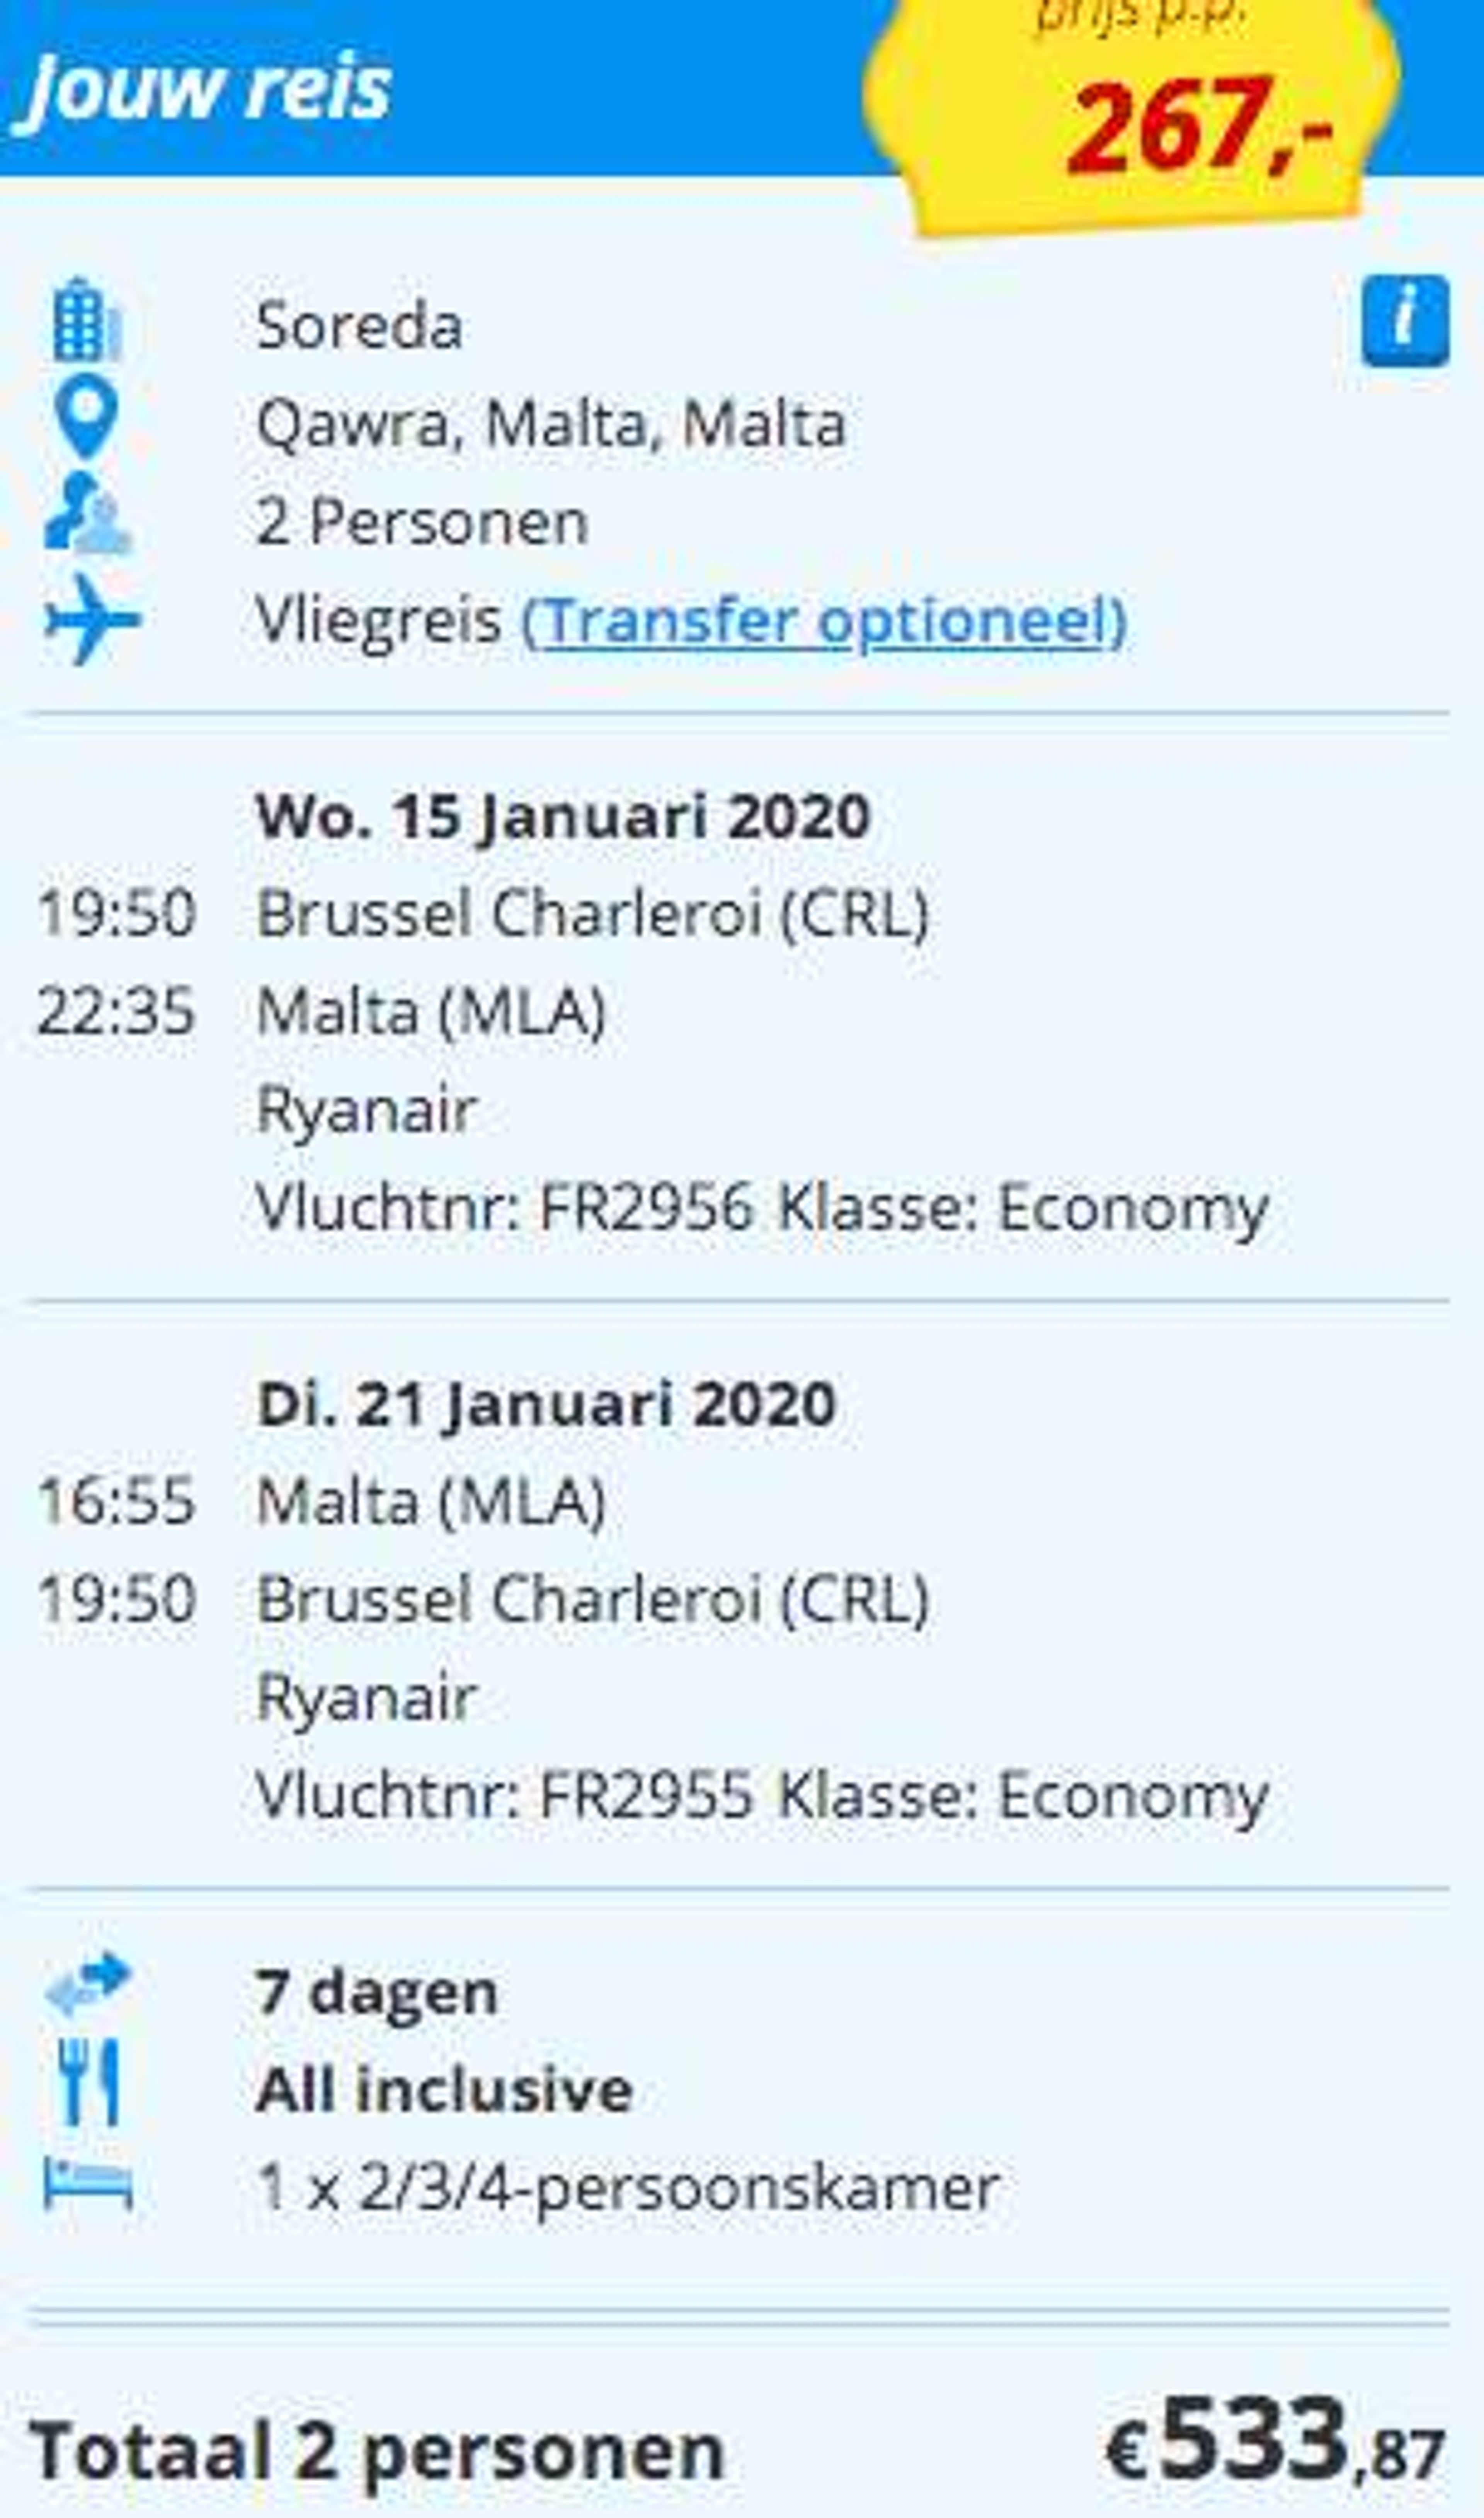Image resolution: width=1484 pixels, height=2518 pixels.
Task: Click the persons icon beside 2 Personen
Action: click(x=87, y=513)
